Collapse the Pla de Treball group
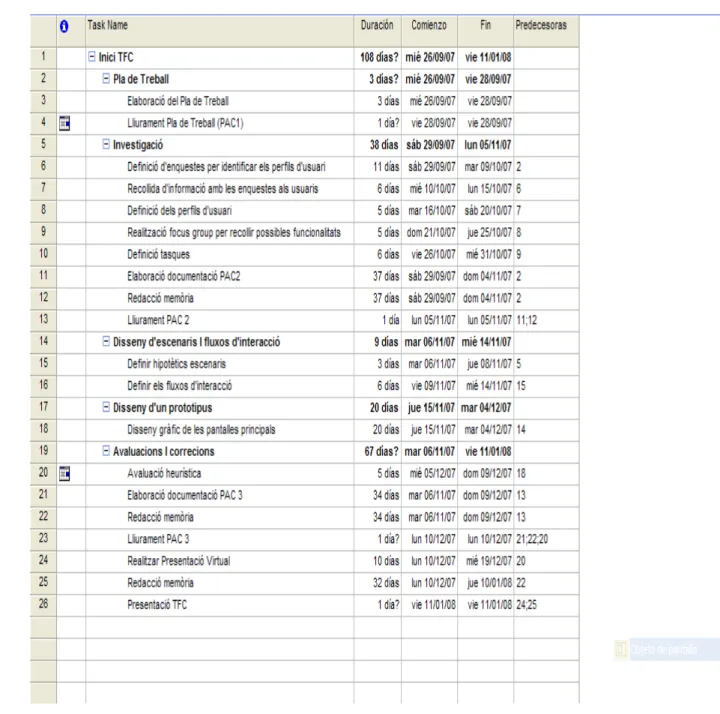 (106, 79)
